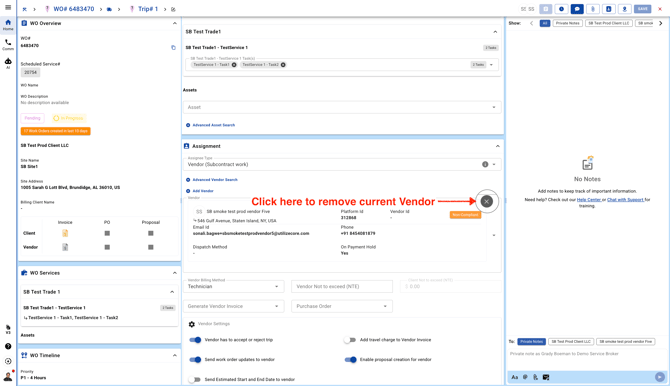
Task: Click the Add Vendor link
Action: pos(200,191)
